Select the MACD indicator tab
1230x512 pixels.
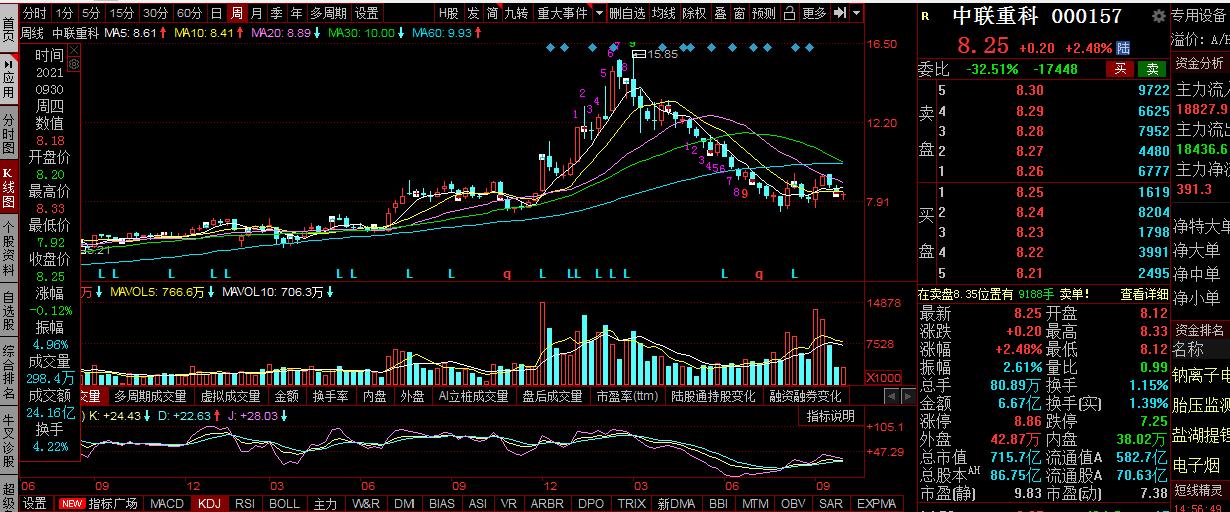(x=167, y=503)
